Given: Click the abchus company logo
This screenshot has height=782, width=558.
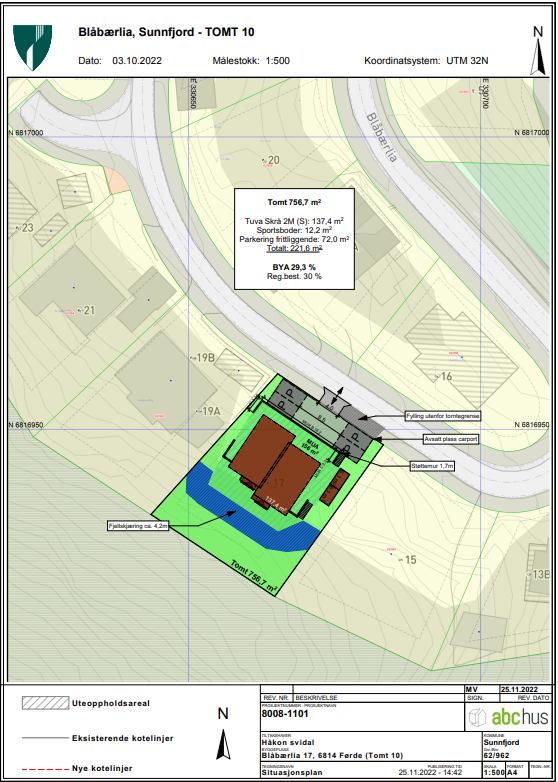Looking at the screenshot, I should coord(508,717).
